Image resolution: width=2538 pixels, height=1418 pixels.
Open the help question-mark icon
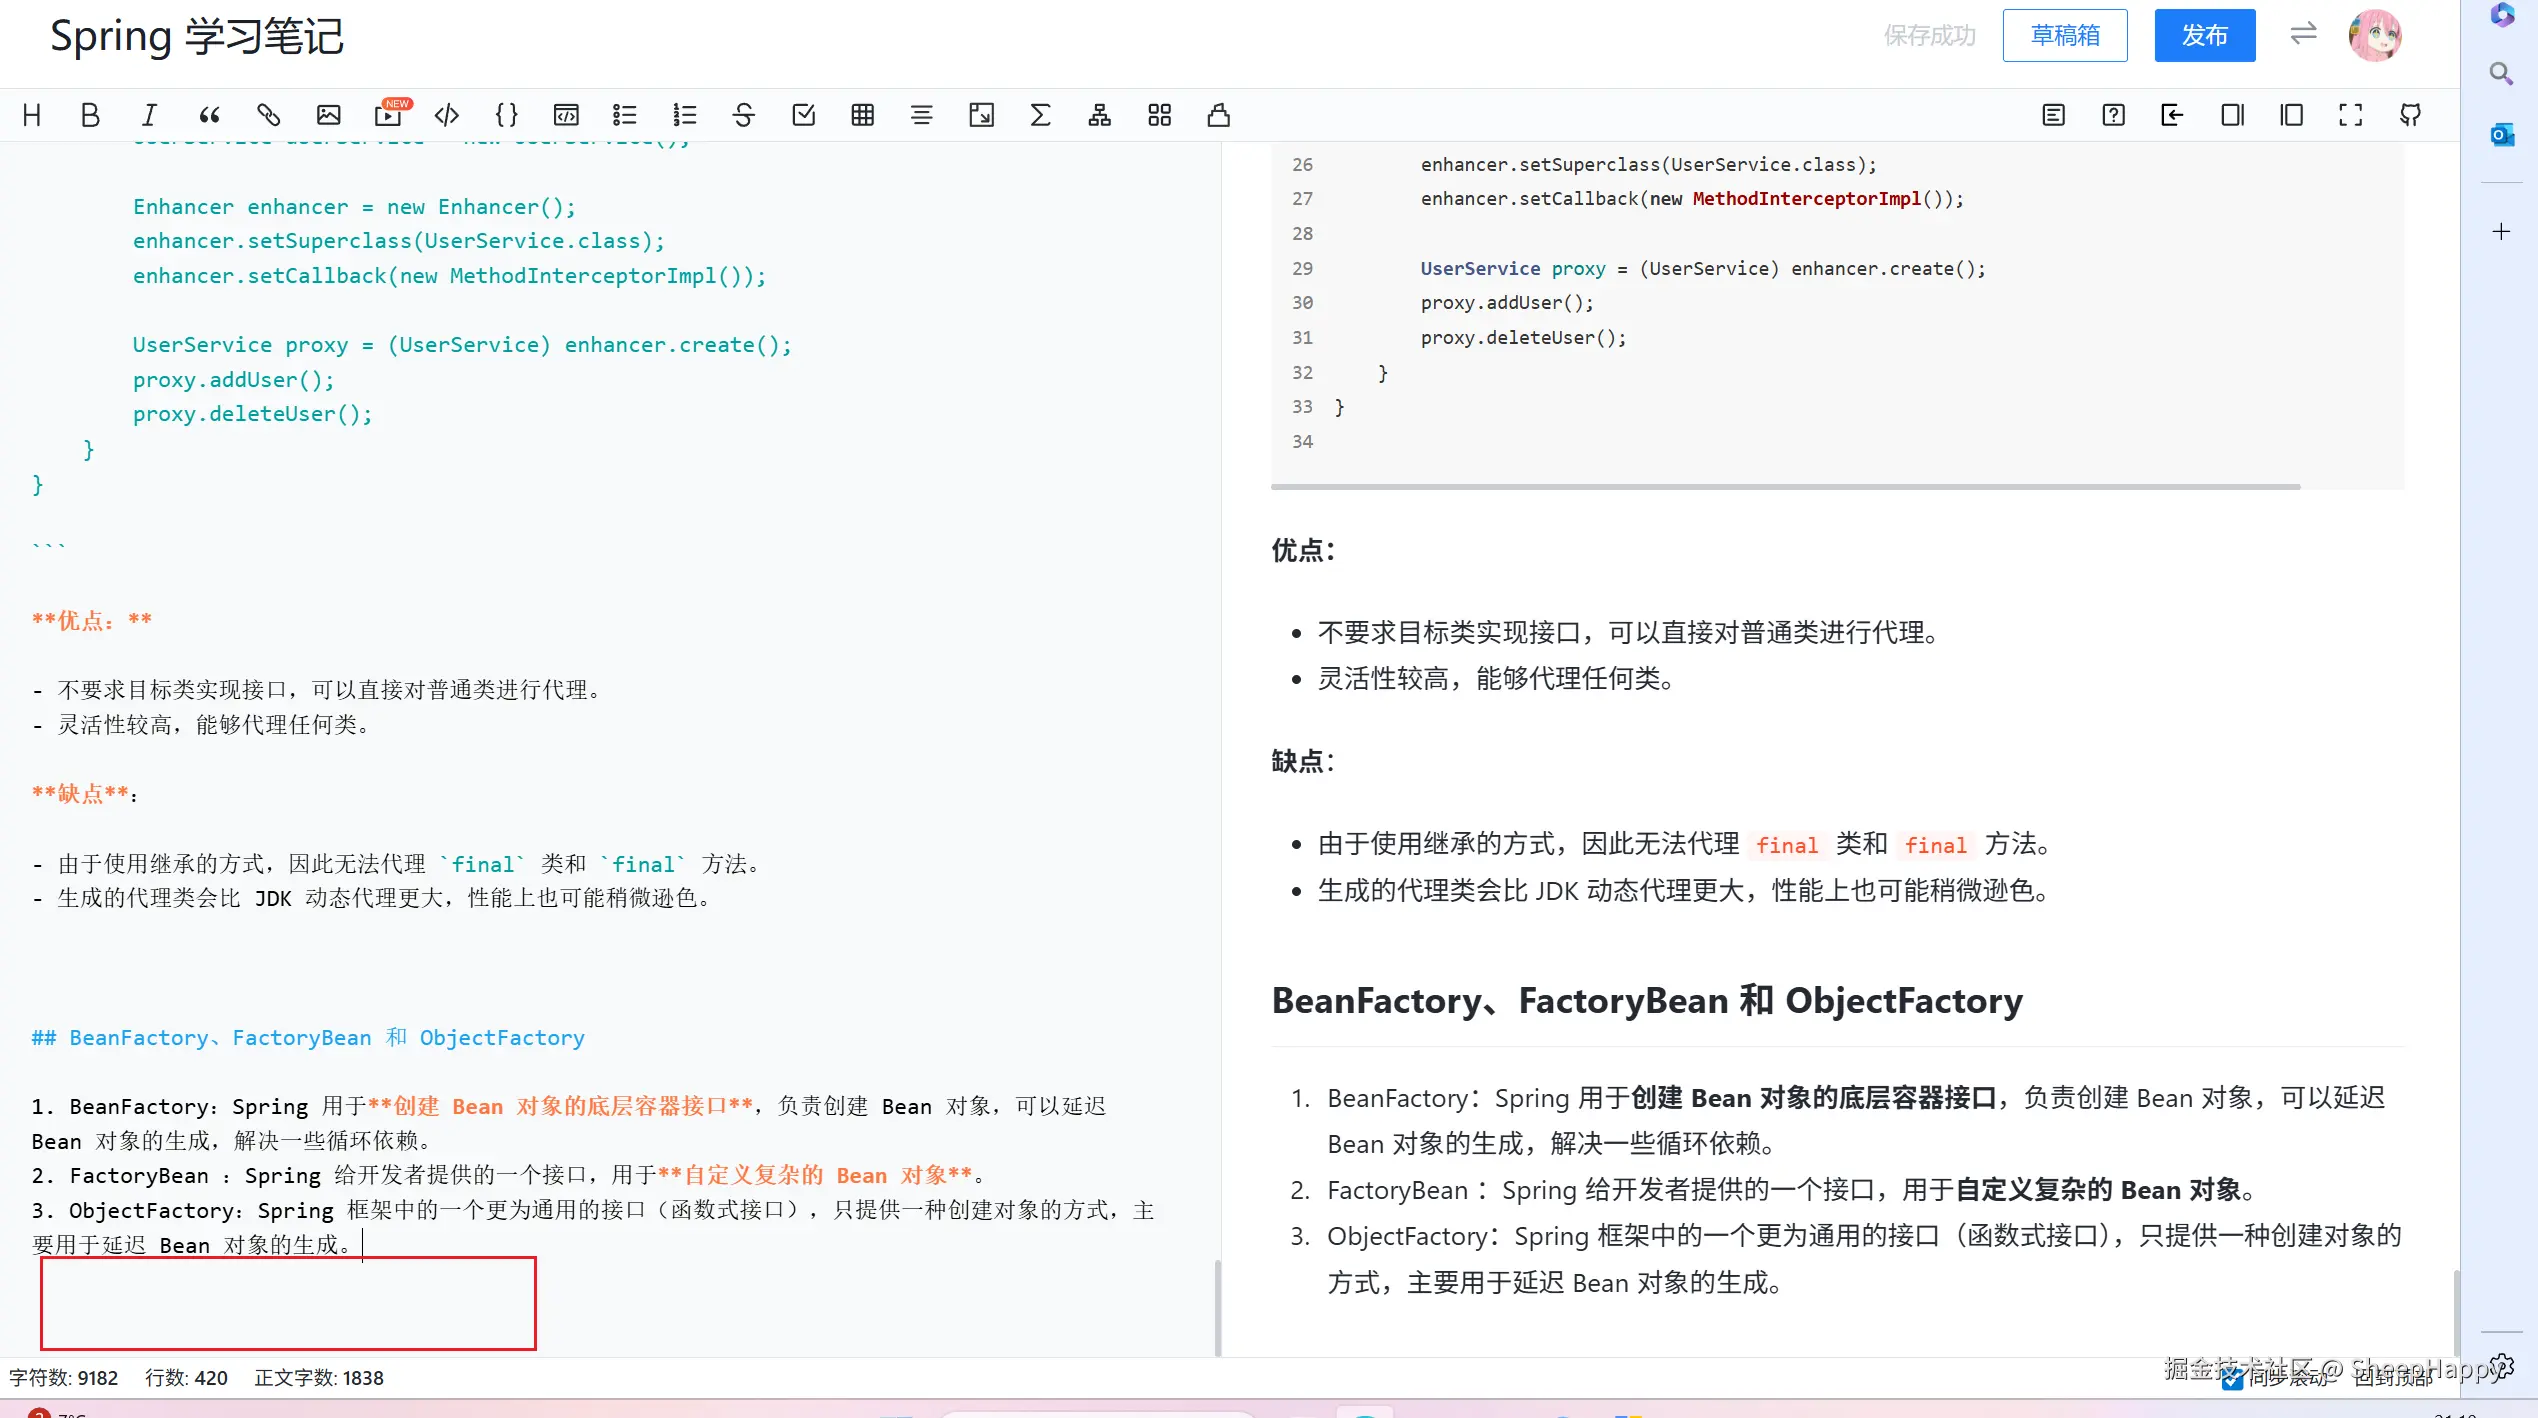pyautogui.click(x=2113, y=114)
